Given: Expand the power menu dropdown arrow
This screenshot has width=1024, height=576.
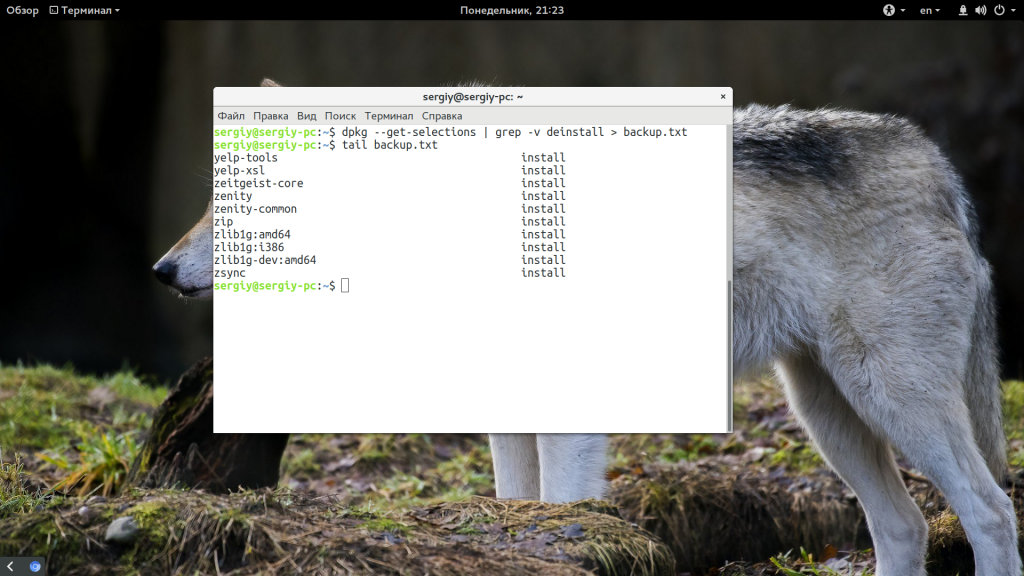Looking at the screenshot, I should [1014, 10].
